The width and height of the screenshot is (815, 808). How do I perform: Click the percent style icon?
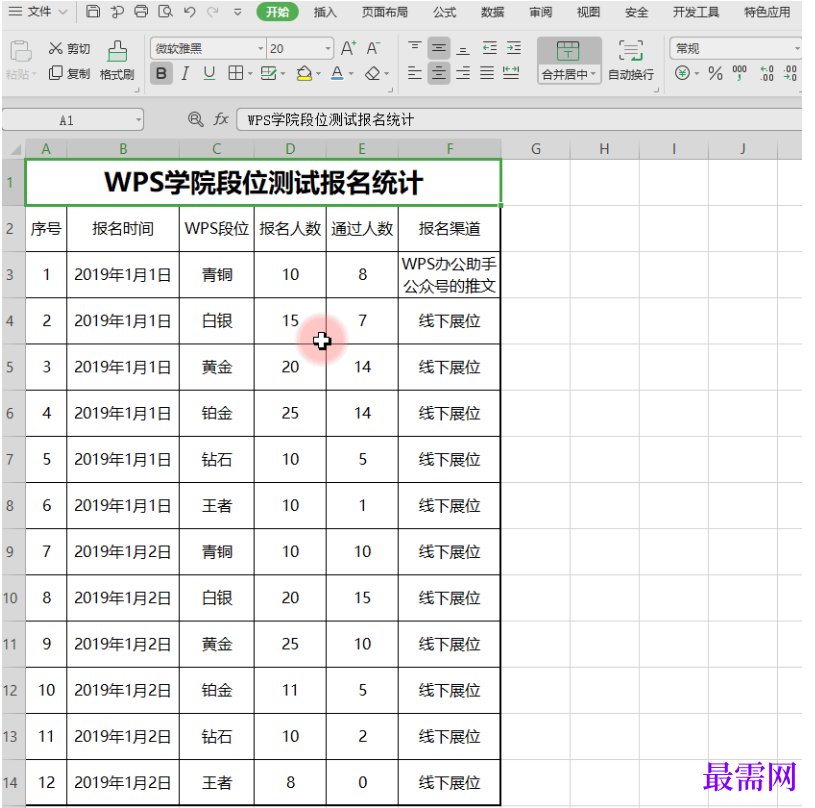715,73
